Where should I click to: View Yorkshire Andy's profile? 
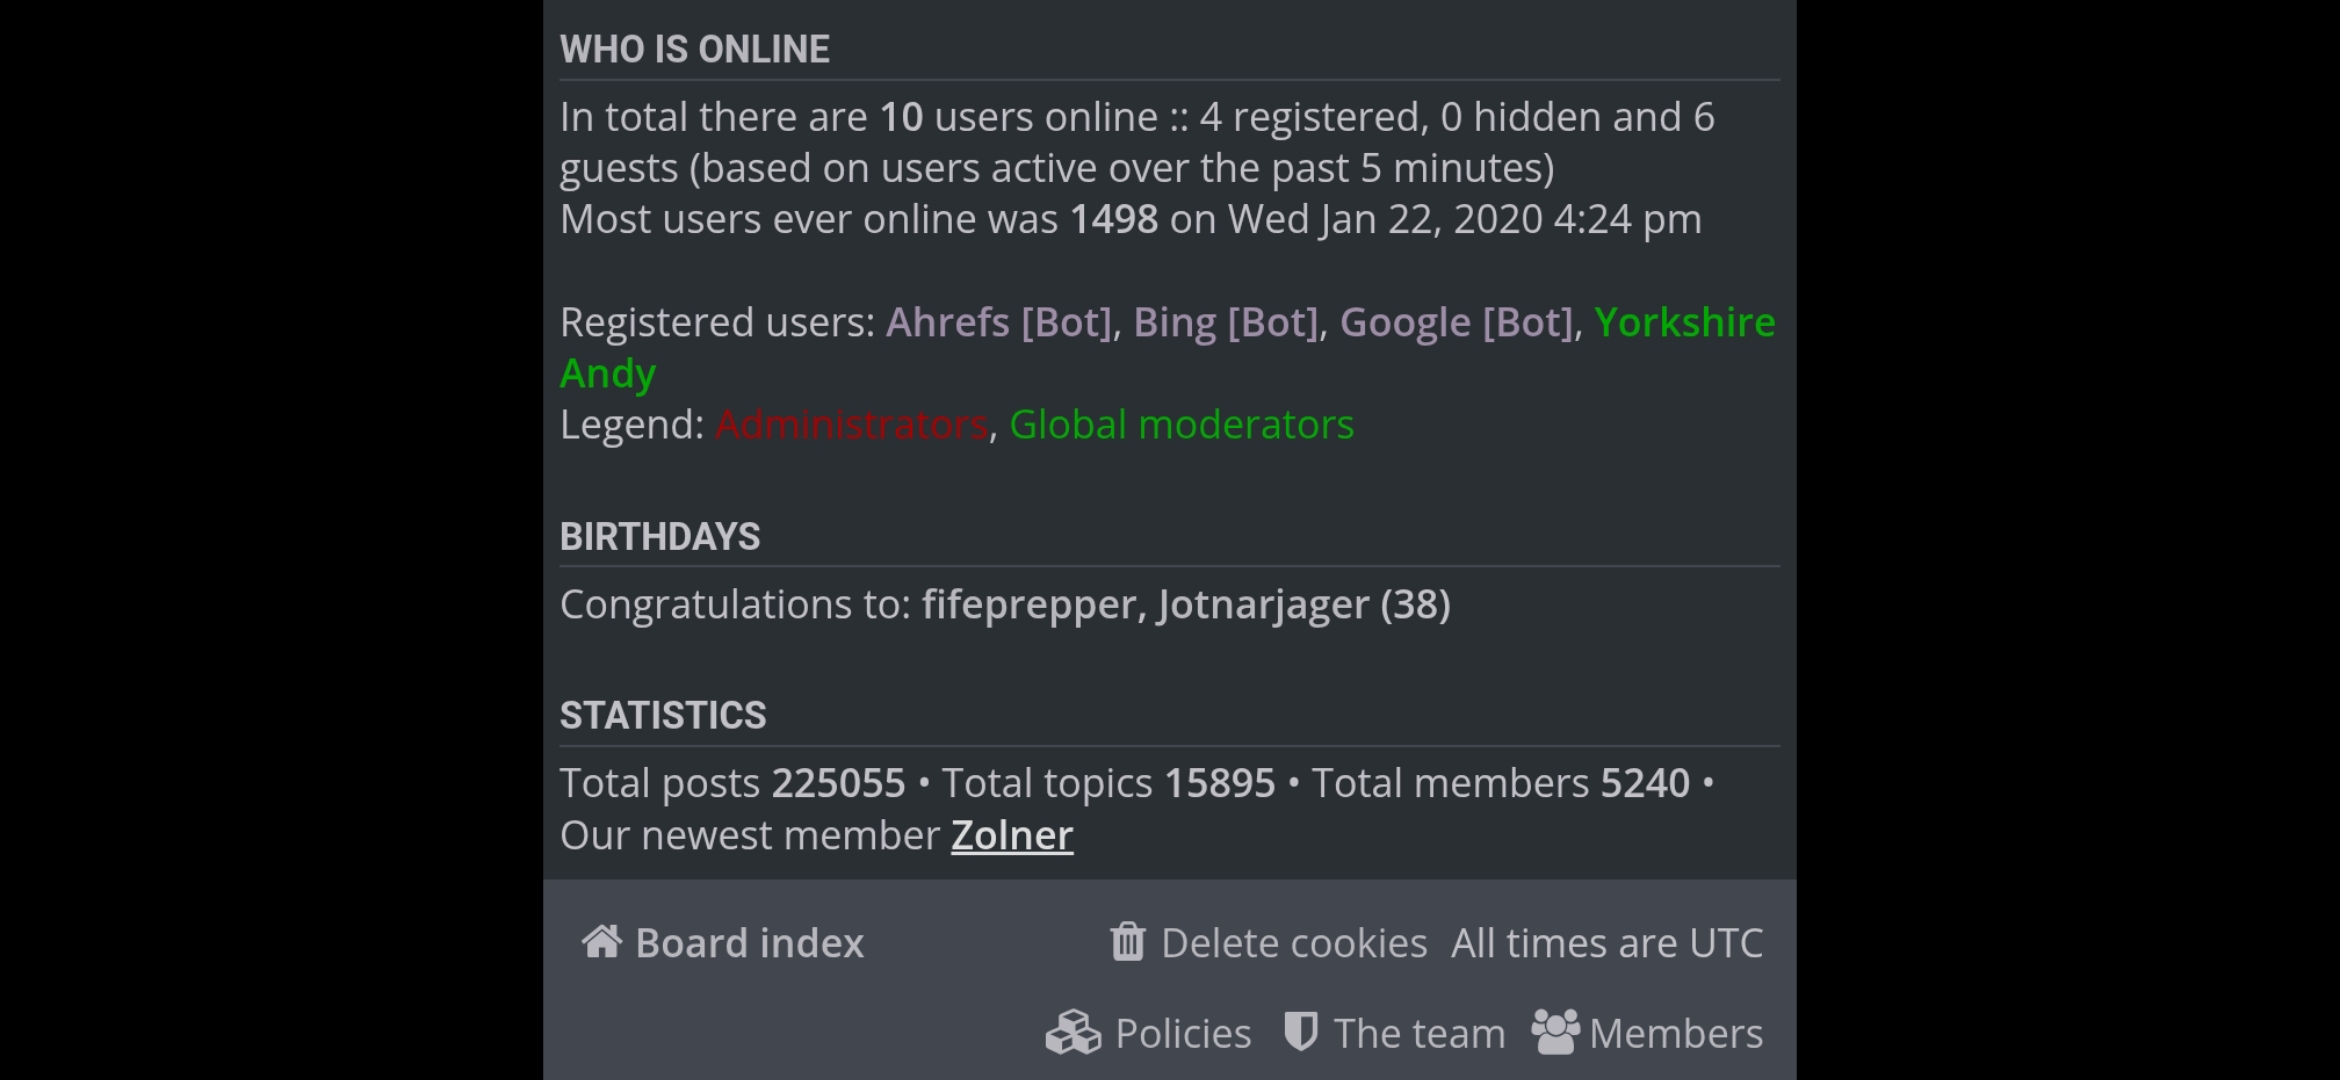click(x=1684, y=322)
